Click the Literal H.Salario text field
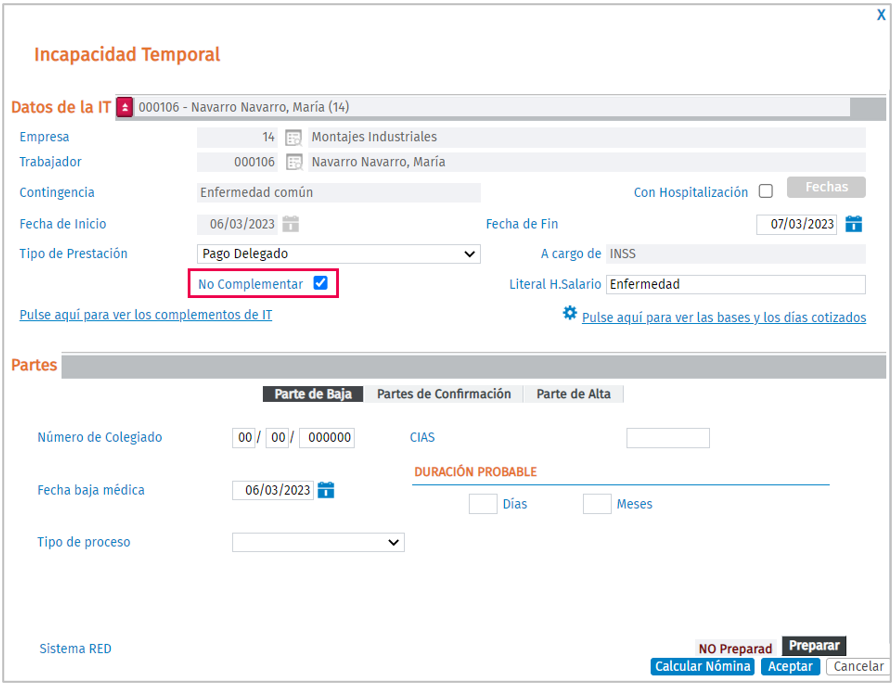Viewport: 896px width, 688px height. pos(735,284)
